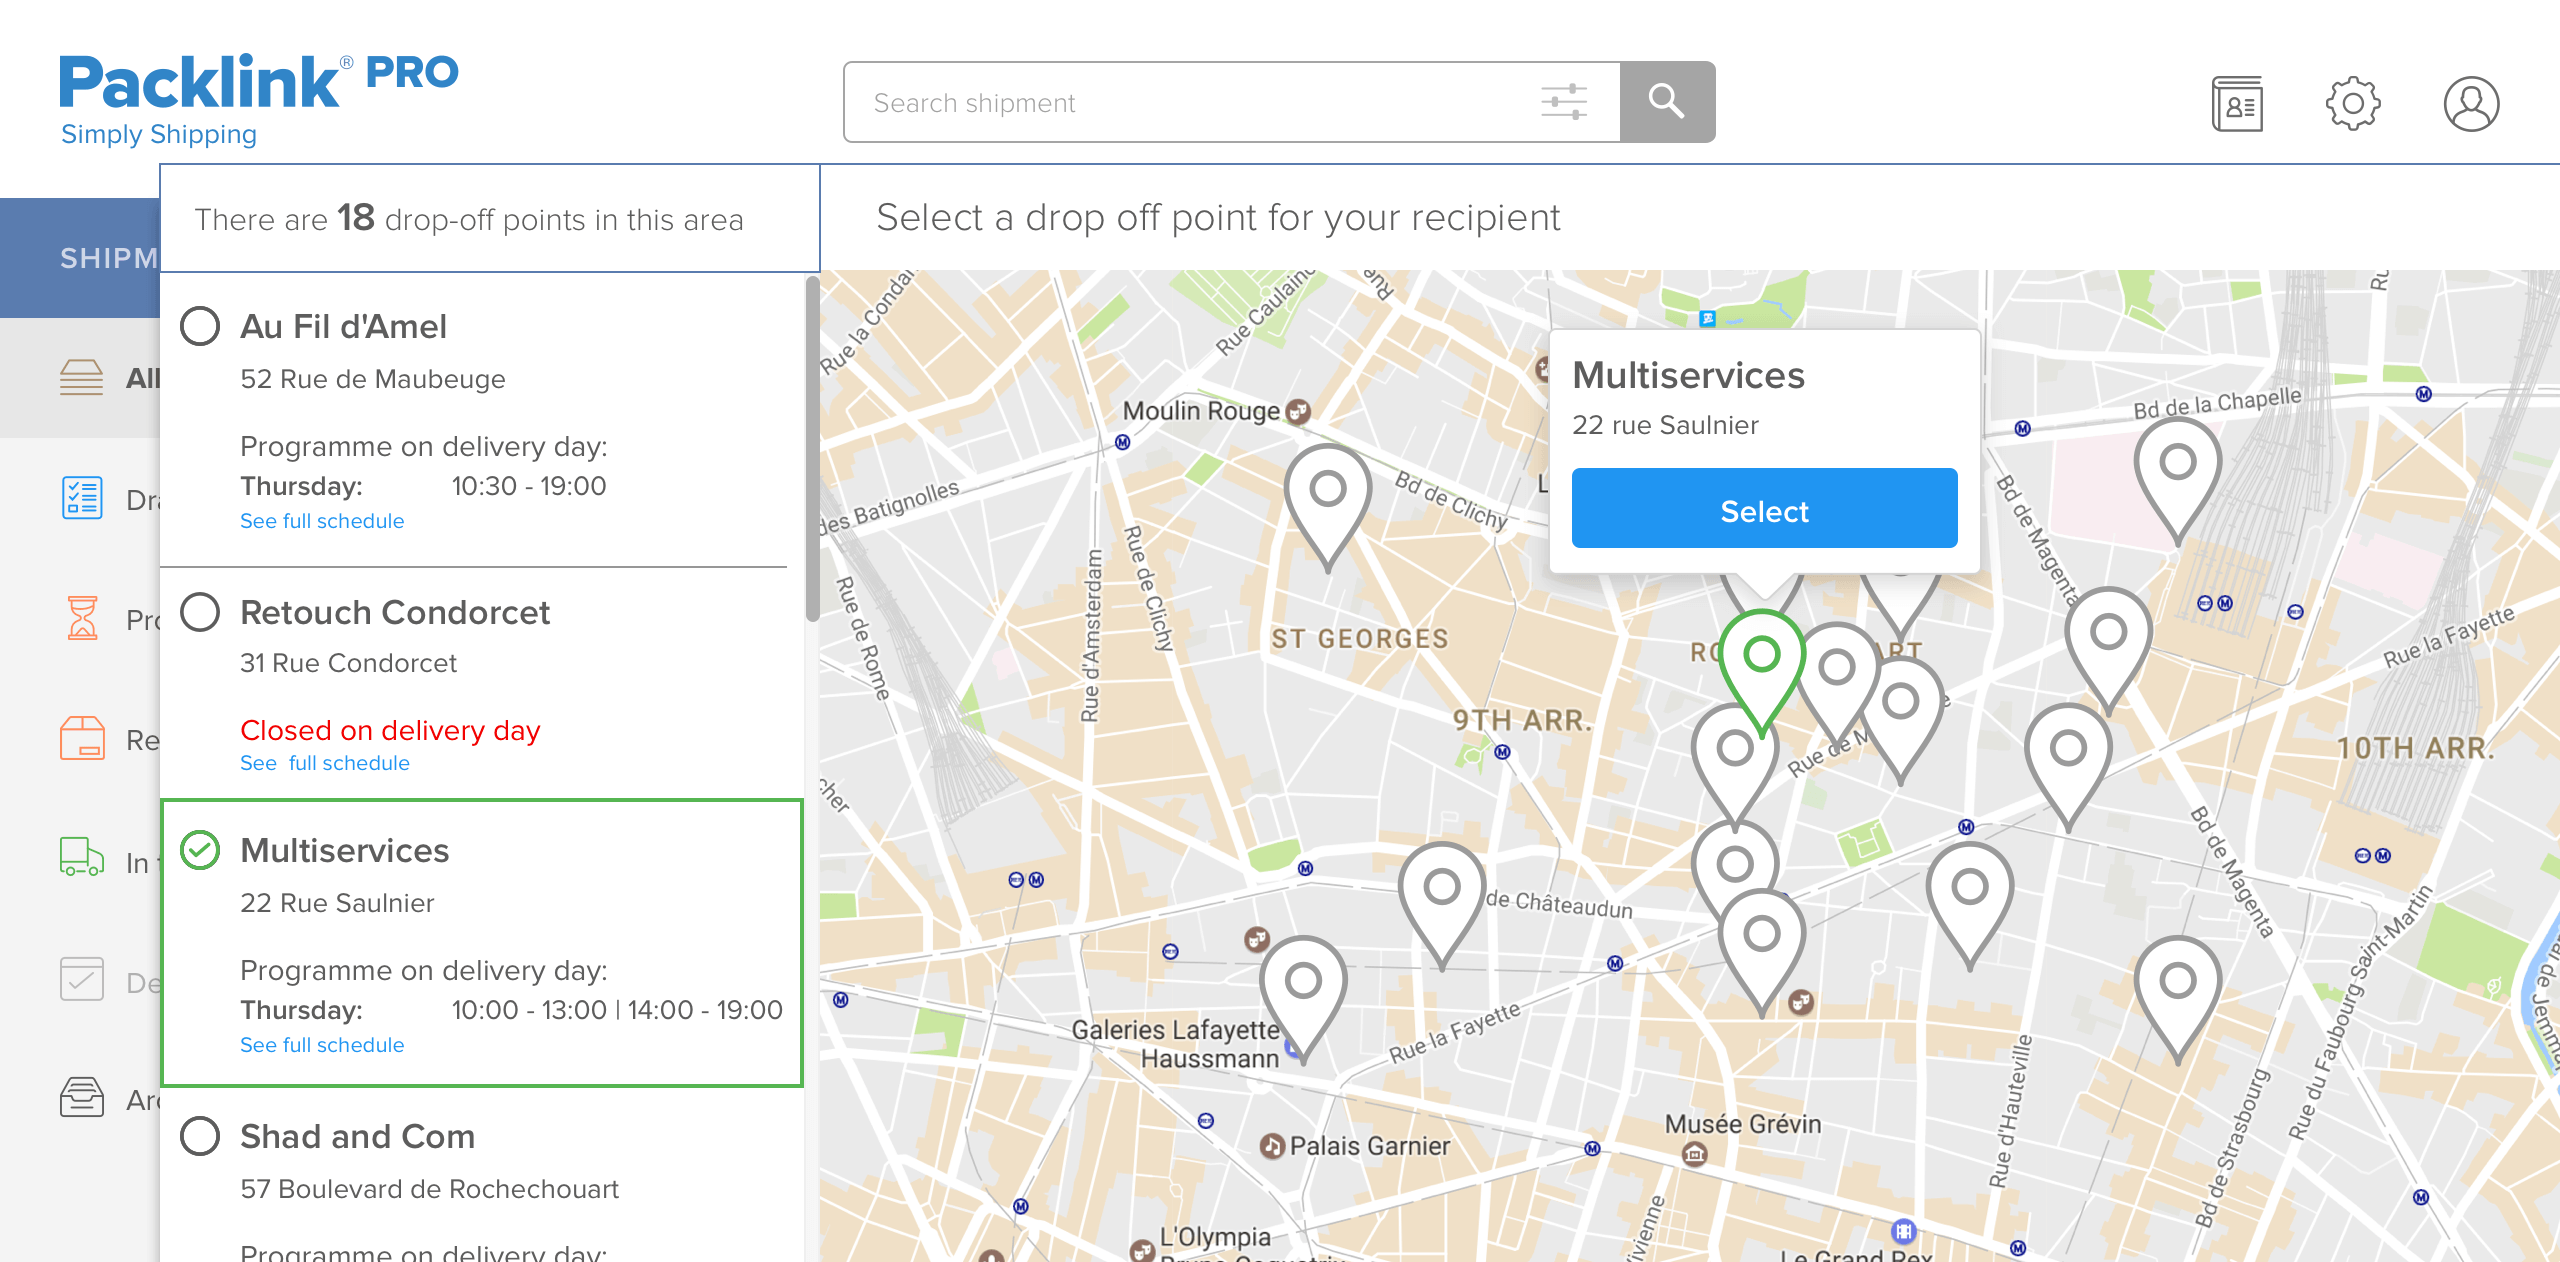Click the '10:30 - 19:00' Thursday hours
Image resolution: width=2560 pixels, height=1262 pixels.
[x=529, y=486]
